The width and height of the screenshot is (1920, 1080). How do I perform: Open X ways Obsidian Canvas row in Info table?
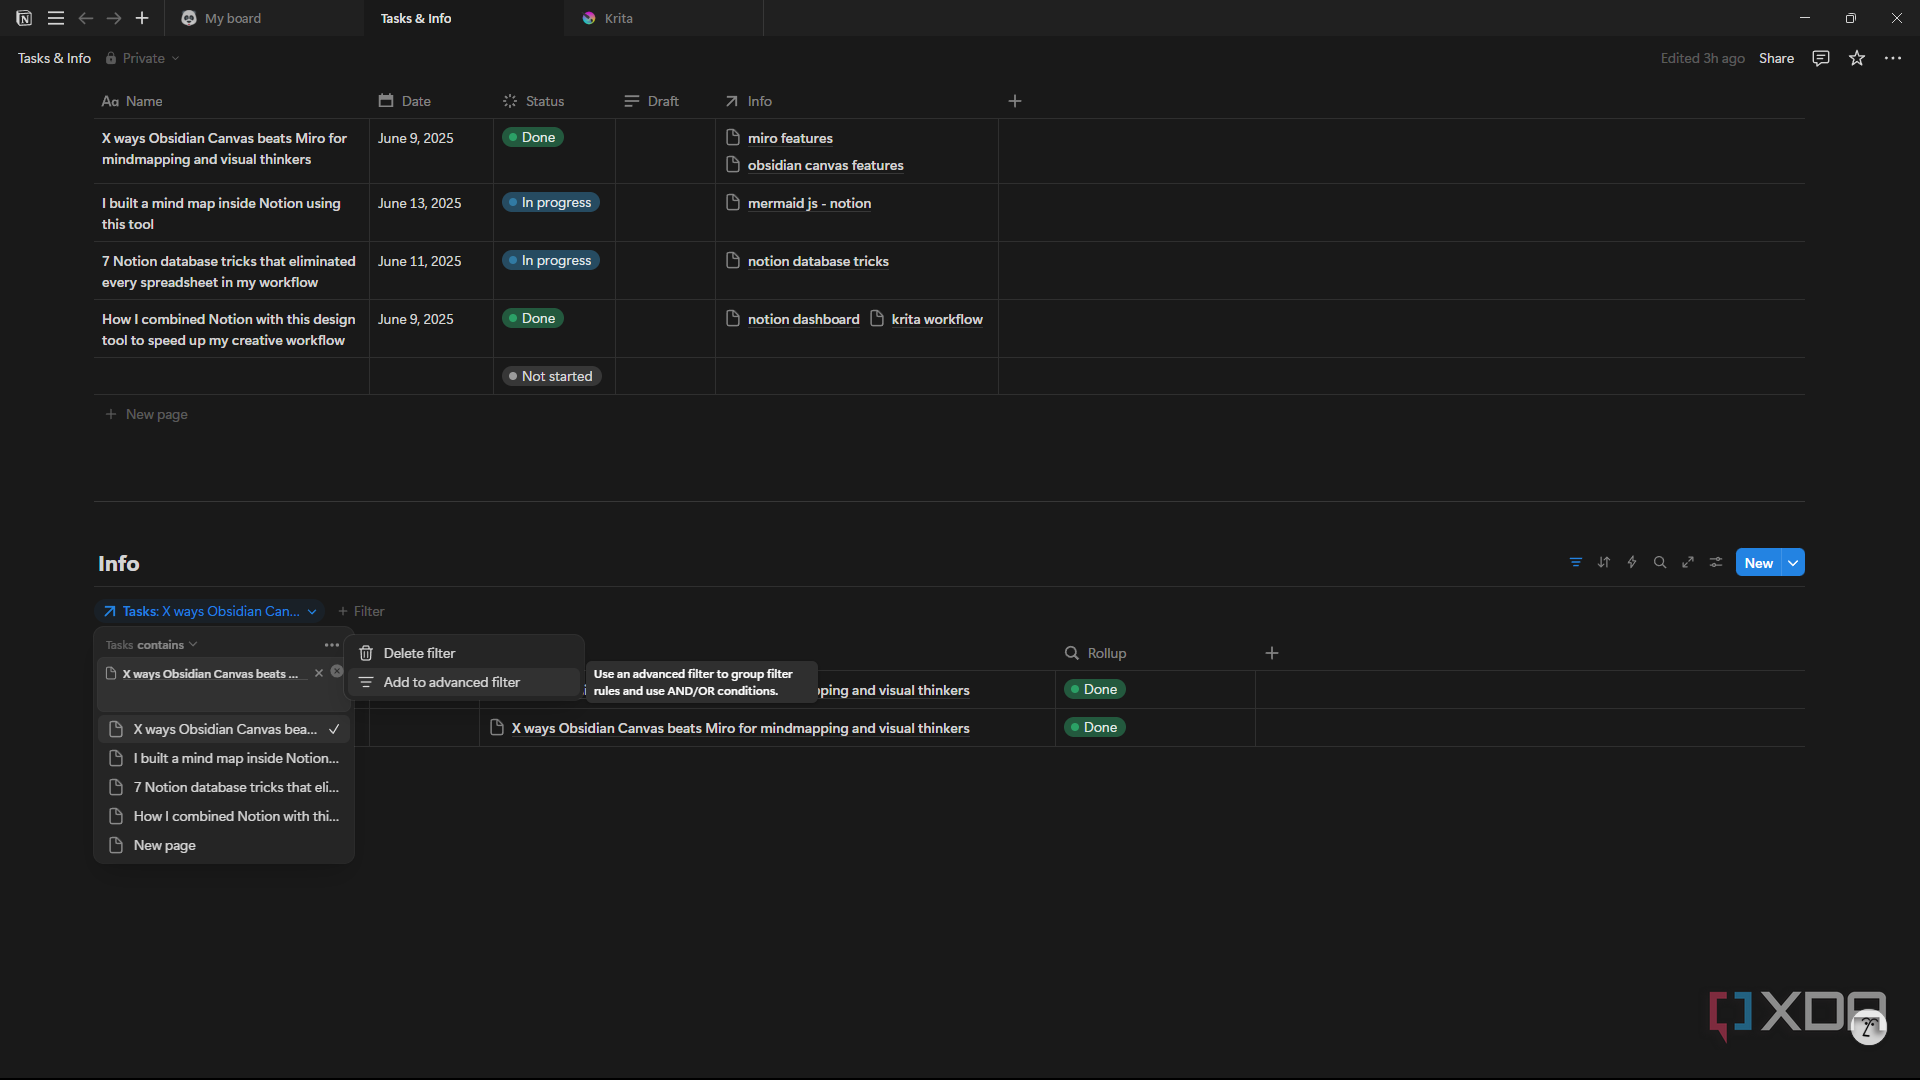pyautogui.click(x=740, y=728)
